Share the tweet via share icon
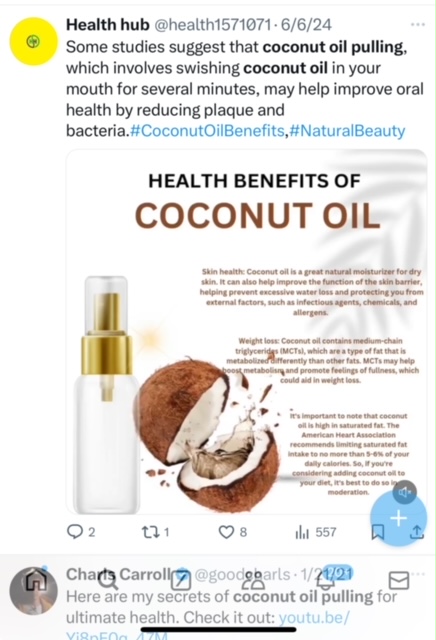 pyautogui.click(x=417, y=532)
